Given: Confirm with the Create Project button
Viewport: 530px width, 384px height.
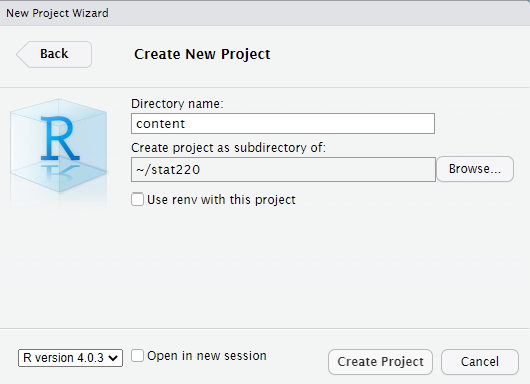Looking at the screenshot, I should (x=380, y=362).
